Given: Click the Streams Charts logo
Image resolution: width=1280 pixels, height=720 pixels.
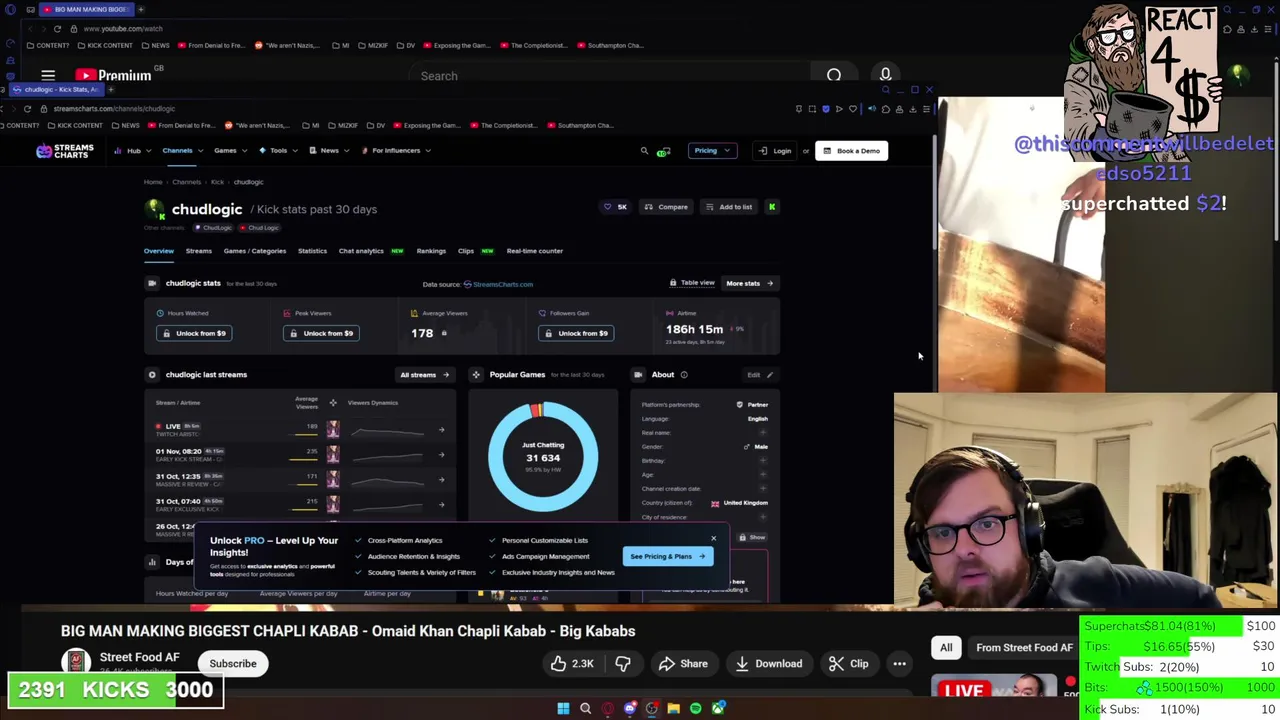Looking at the screenshot, I should point(65,151).
